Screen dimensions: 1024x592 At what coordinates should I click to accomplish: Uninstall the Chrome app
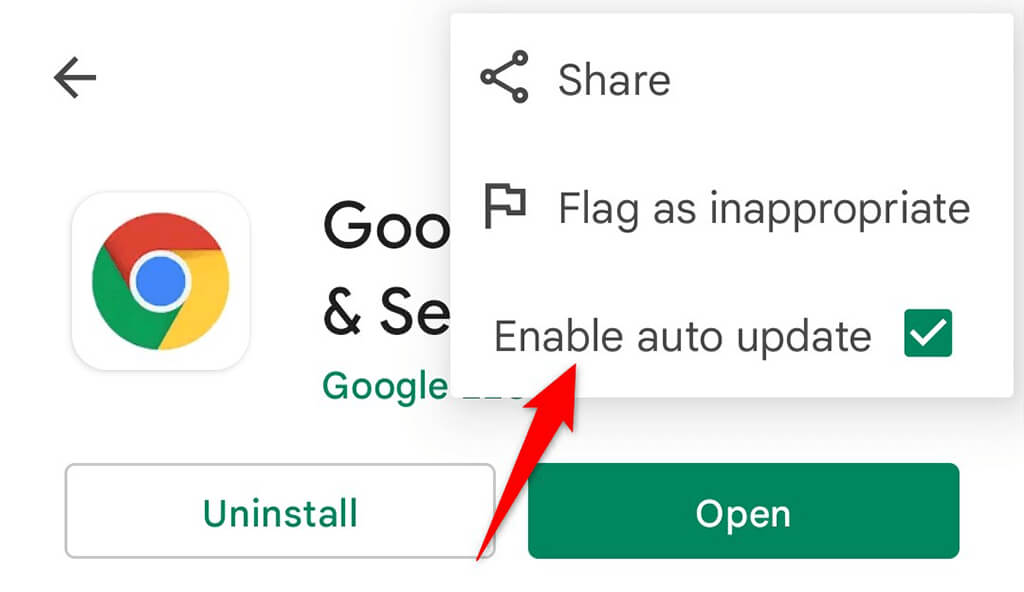280,511
